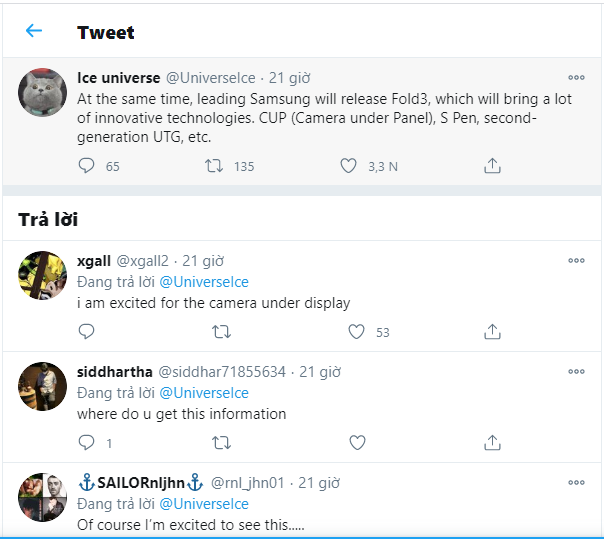Image resolution: width=604 pixels, height=539 pixels.
Task: Open more options on Ice universe tweet
Action: tap(576, 77)
